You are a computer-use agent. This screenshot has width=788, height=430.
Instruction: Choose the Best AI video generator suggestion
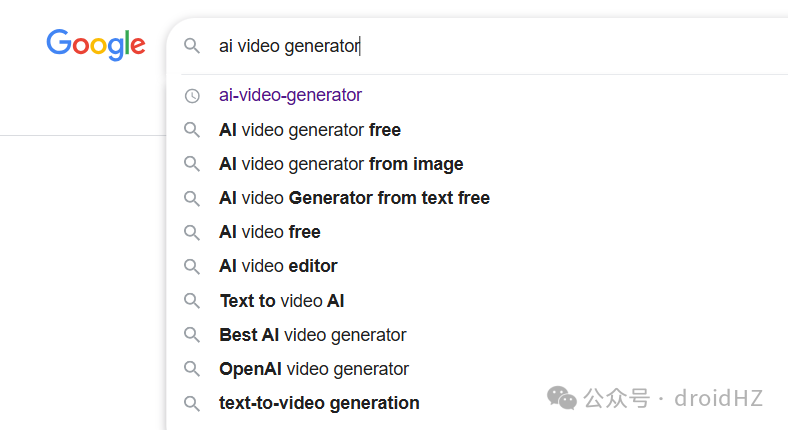click(313, 335)
